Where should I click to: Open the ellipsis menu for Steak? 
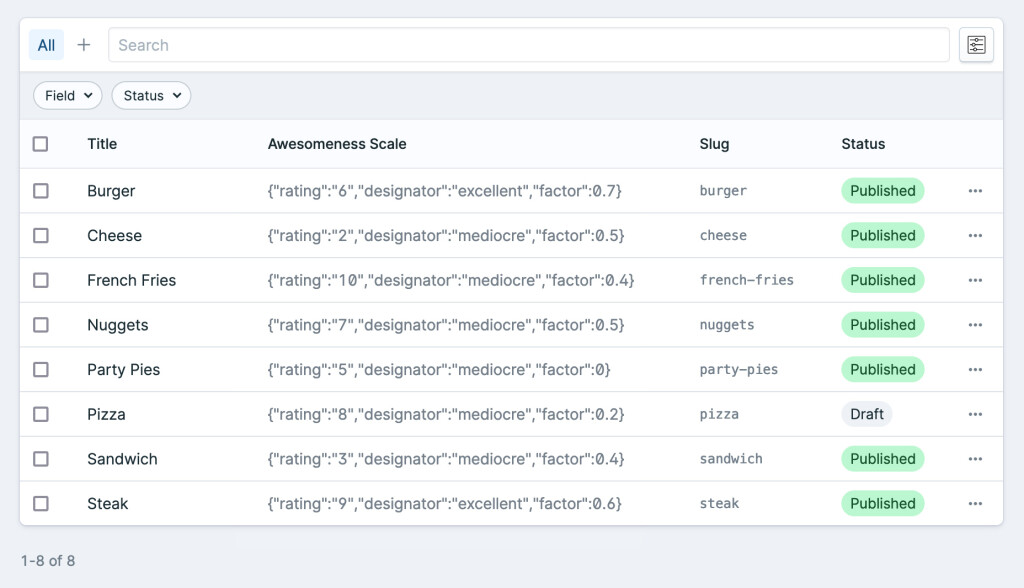(975, 504)
